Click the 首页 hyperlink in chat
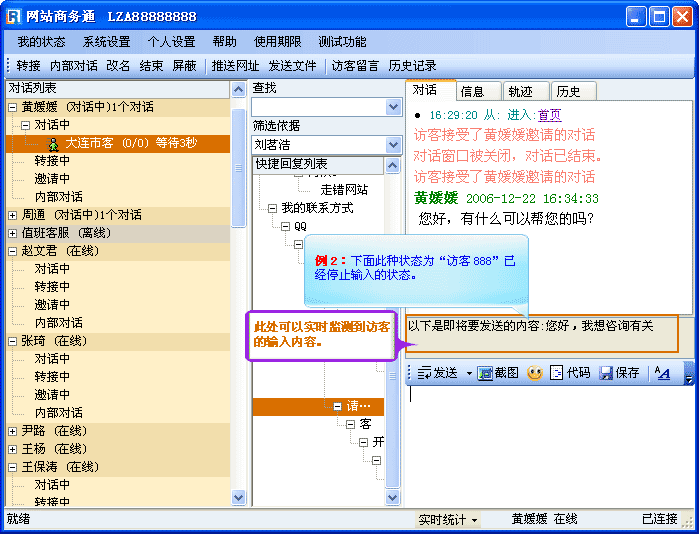Image resolution: width=699 pixels, height=534 pixels. tap(549, 115)
